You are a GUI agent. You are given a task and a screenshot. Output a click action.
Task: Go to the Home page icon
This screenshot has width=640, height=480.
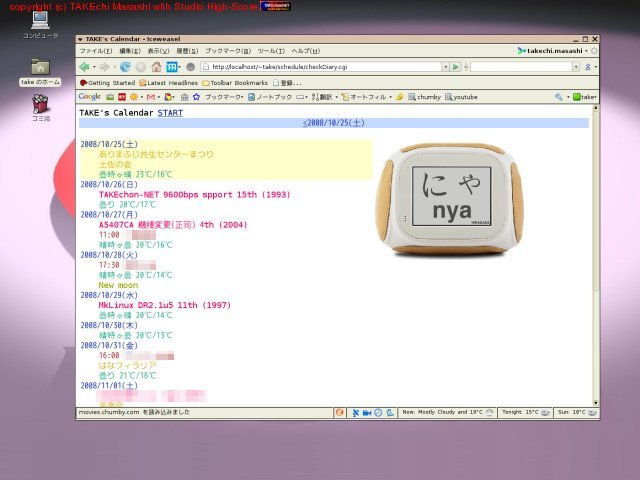click(156, 67)
